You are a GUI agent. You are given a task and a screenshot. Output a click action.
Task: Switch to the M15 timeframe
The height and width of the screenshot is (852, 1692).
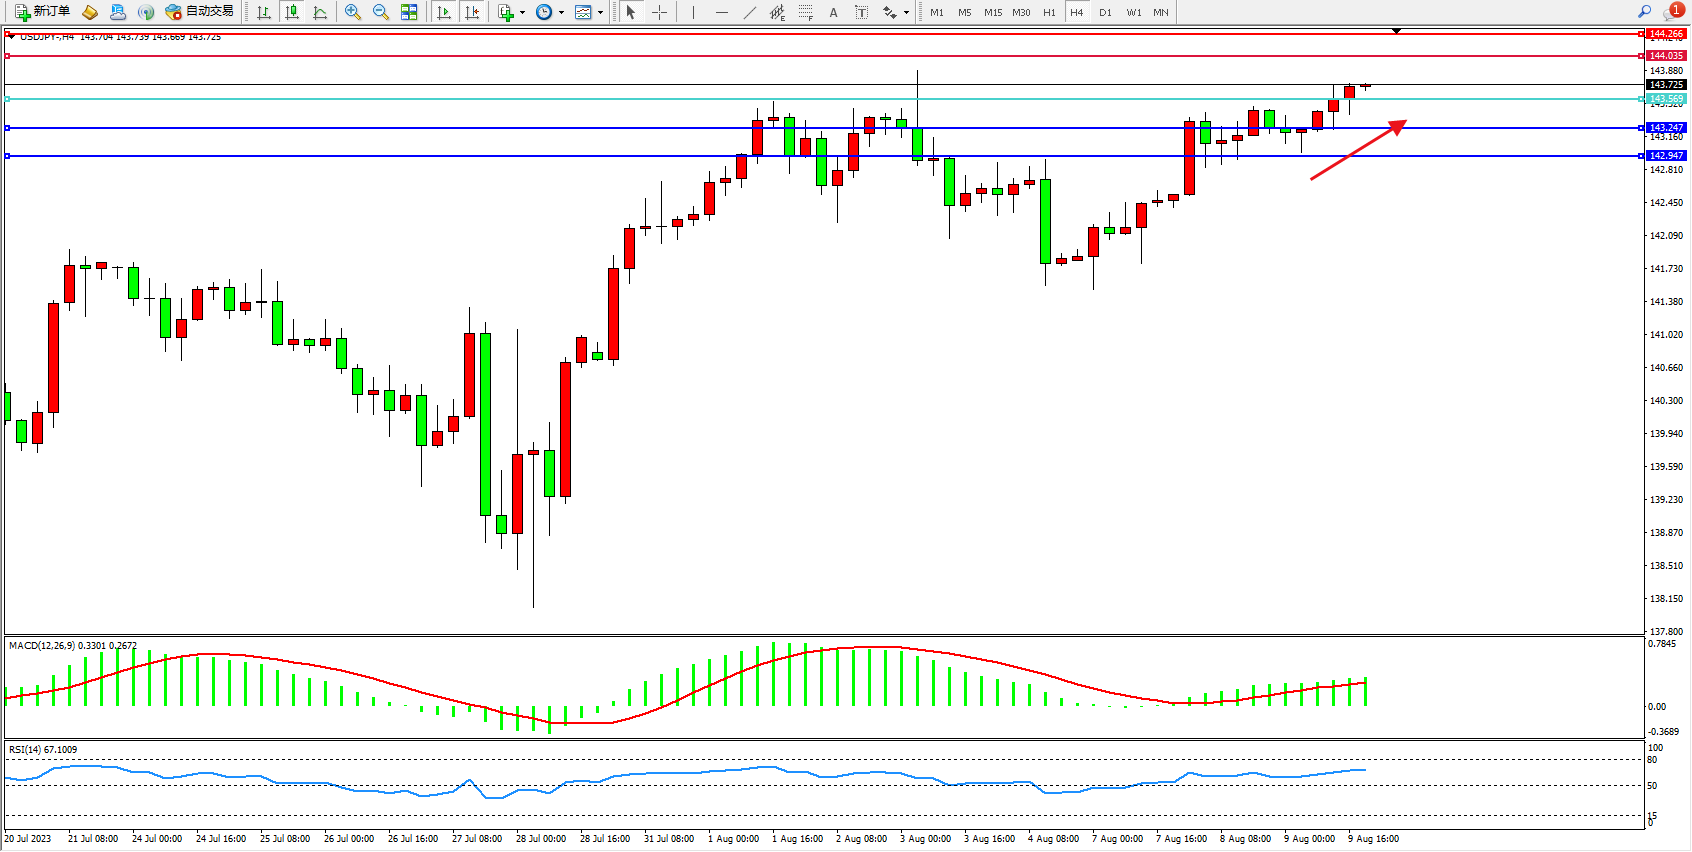(992, 12)
